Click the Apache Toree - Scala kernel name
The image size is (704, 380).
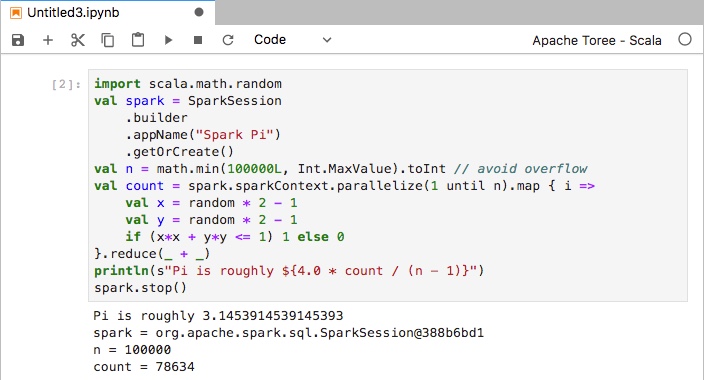(597, 40)
